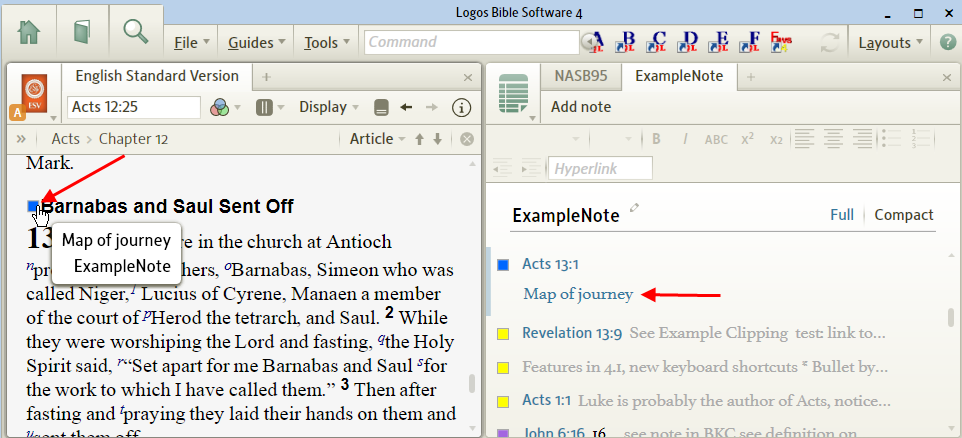The image size is (962, 438).
Task: Toggle superscript formatting
Action: tap(747, 139)
